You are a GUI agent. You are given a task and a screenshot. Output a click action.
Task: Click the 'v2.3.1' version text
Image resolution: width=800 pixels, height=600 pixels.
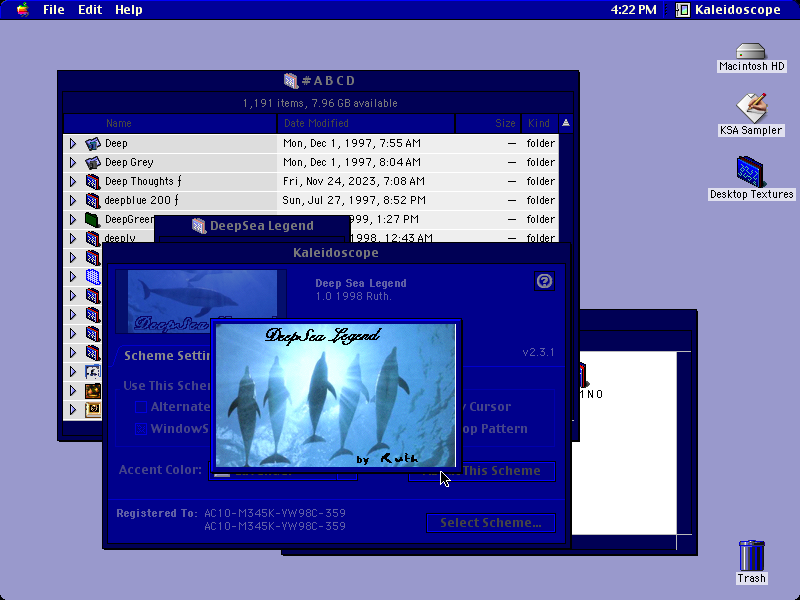[x=538, y=352]
